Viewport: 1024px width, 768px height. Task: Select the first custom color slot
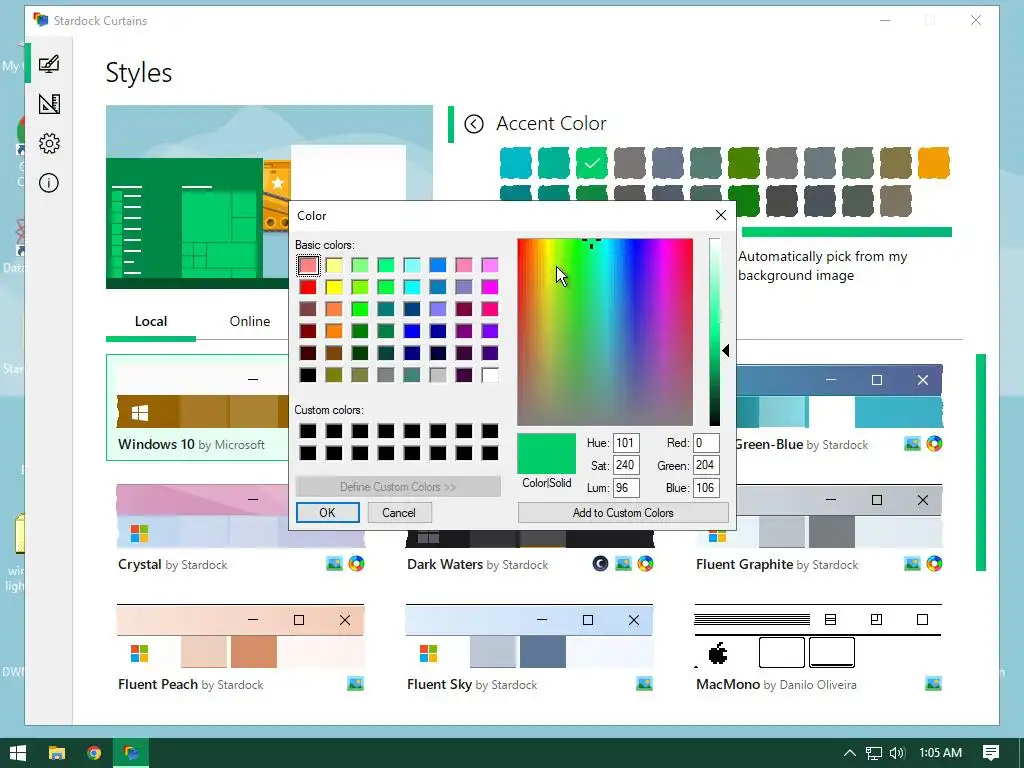(308, 431)
